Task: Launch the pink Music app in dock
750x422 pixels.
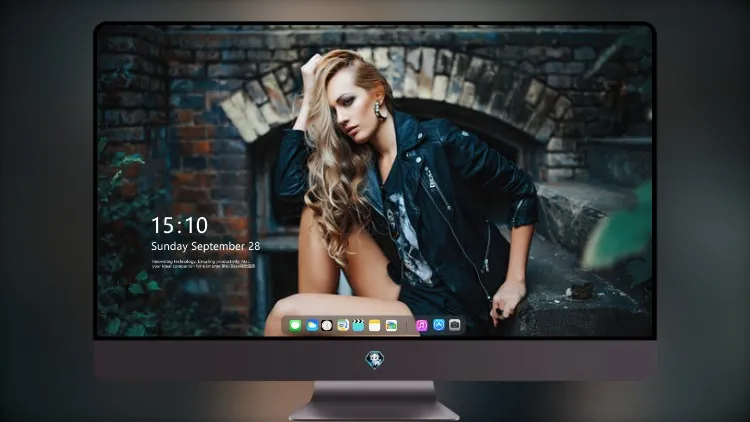Action: pyautogui.click(x=422, y=325)
